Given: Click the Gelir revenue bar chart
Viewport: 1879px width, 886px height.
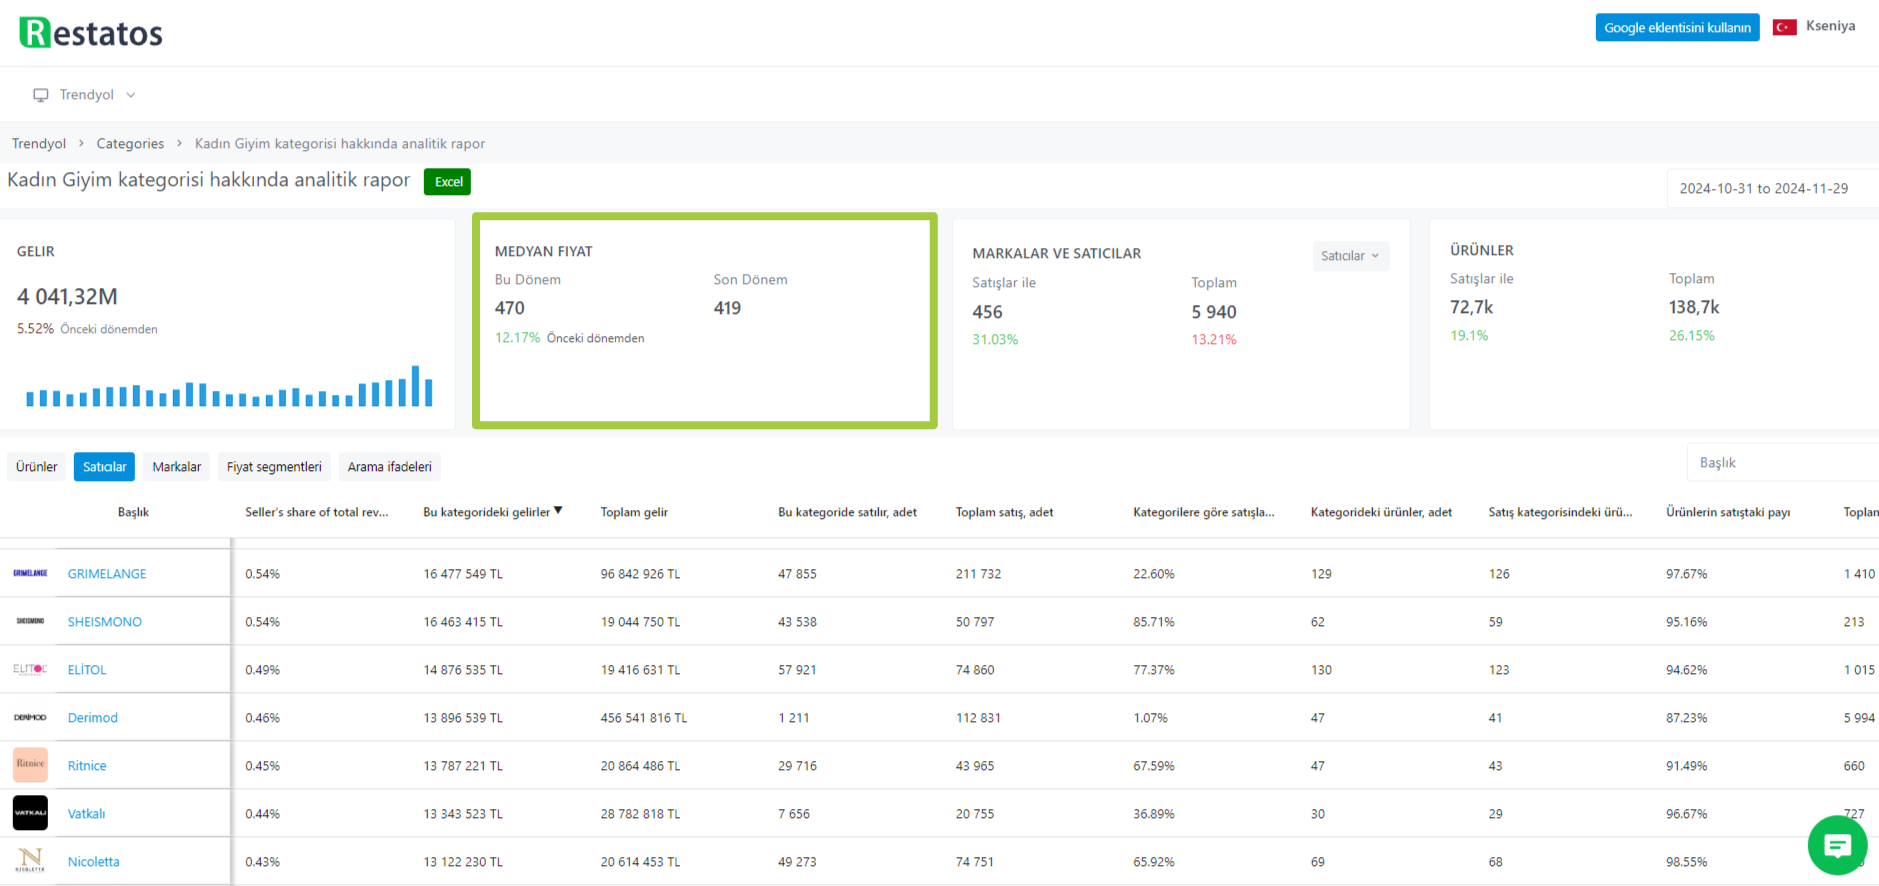Looking at the screenshot, I should tap(229, 386).
